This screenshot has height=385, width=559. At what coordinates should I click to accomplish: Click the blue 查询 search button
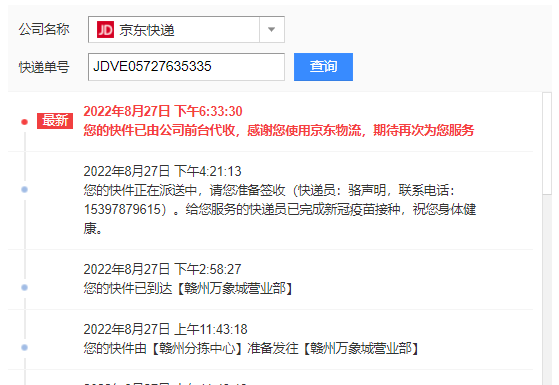coord(323,67)
